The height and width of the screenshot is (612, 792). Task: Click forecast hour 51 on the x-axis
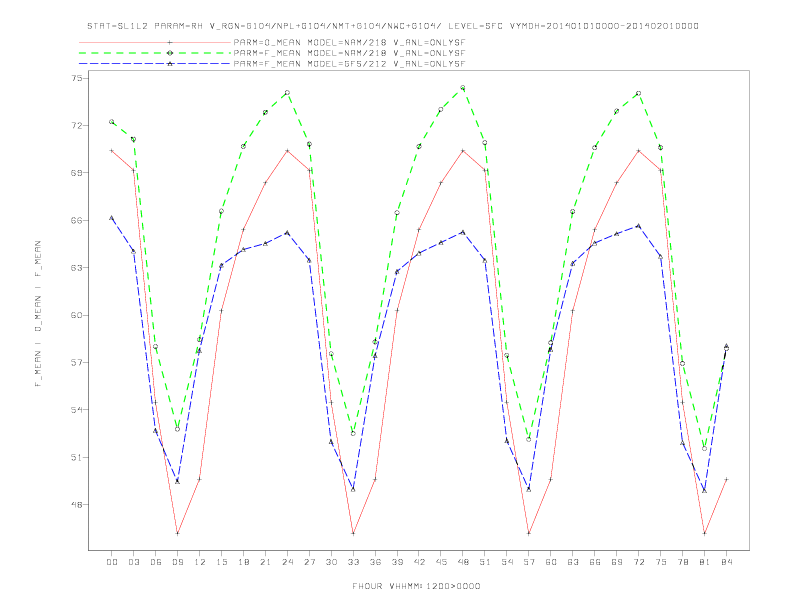click(x=485, y=562)
